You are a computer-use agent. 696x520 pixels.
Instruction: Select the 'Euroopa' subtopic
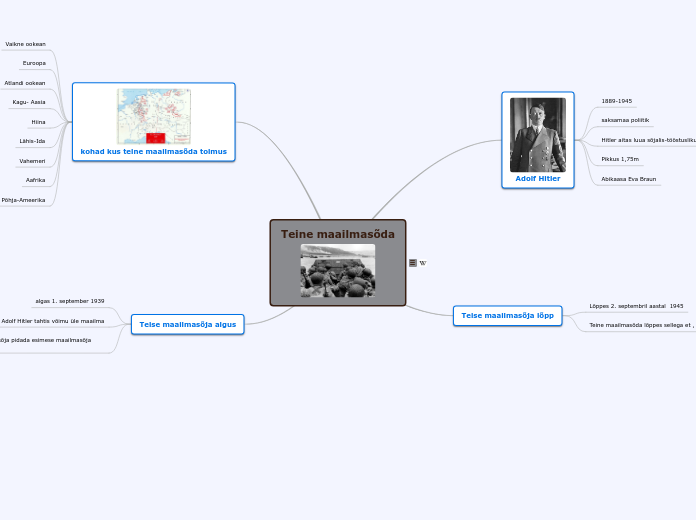34,63
